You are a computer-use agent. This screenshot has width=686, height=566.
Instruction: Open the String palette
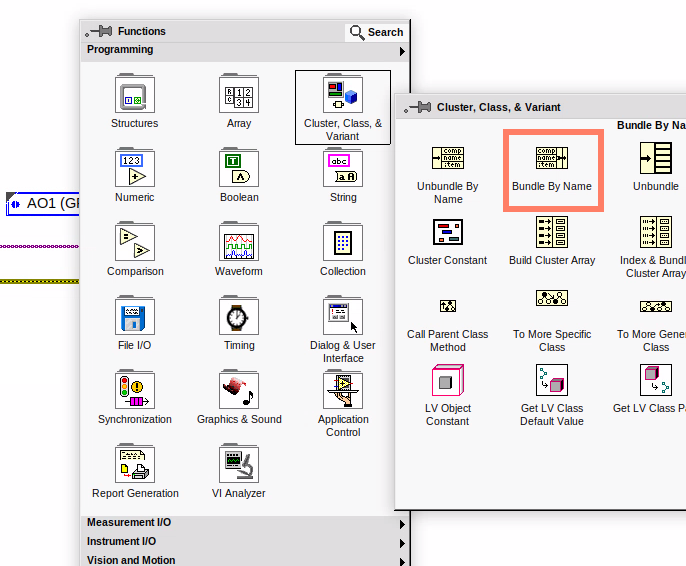tap(343, 168)
